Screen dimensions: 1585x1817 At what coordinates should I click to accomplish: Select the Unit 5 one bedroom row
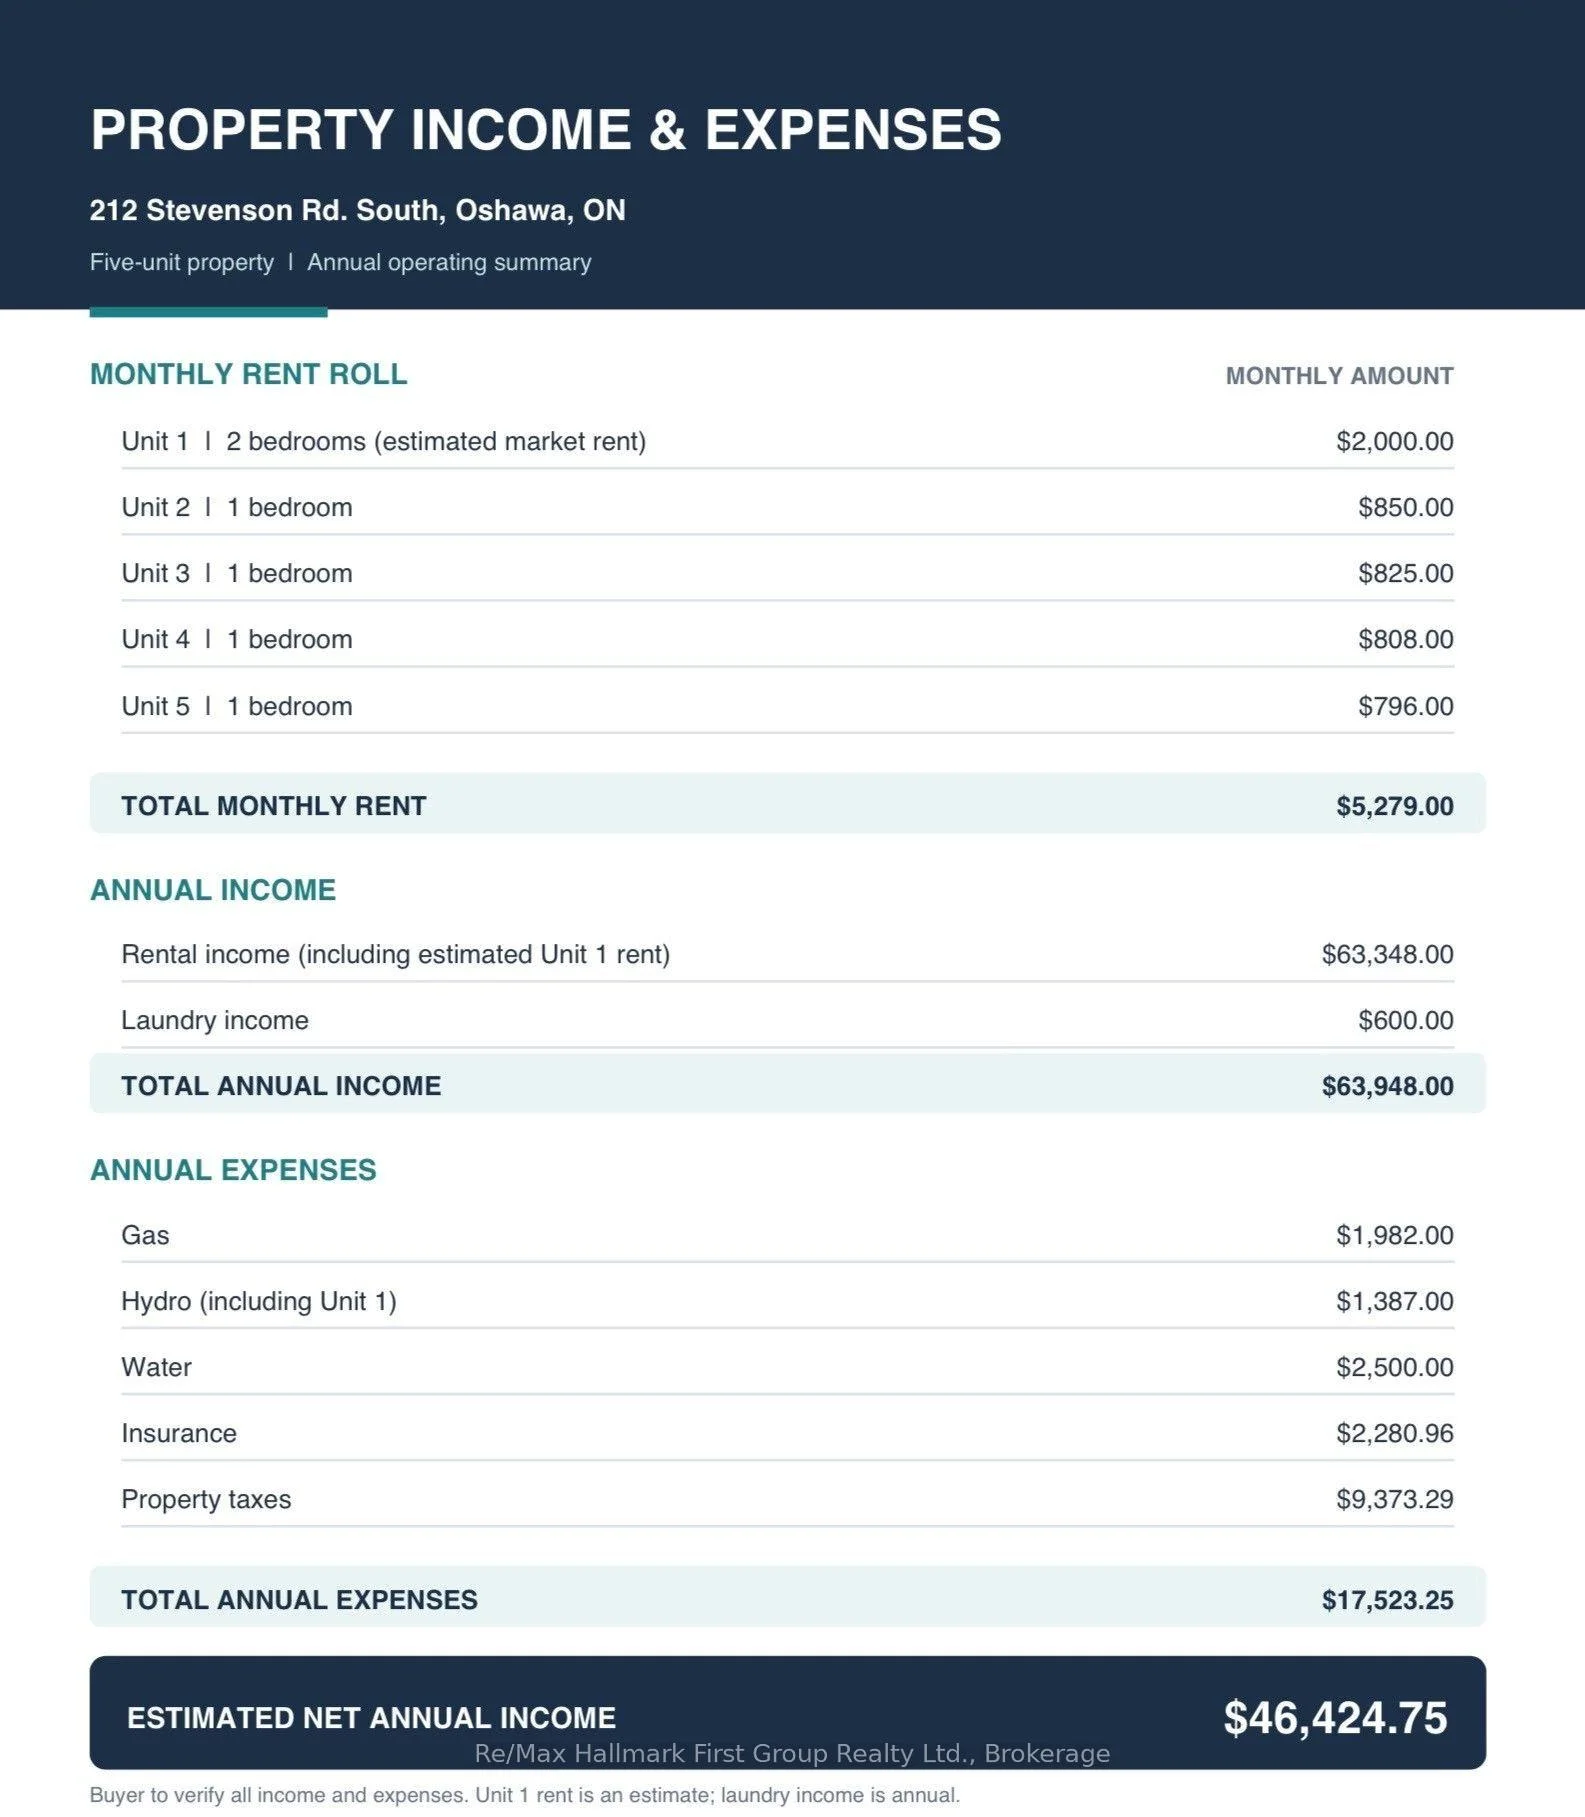(x=787, y=706)
